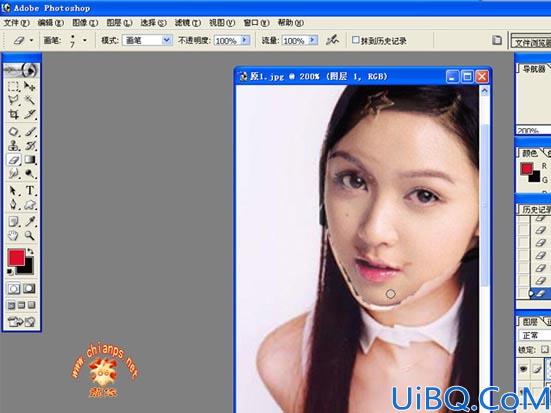Open the 流量 flow slider arrow

(x=313, y=40)
